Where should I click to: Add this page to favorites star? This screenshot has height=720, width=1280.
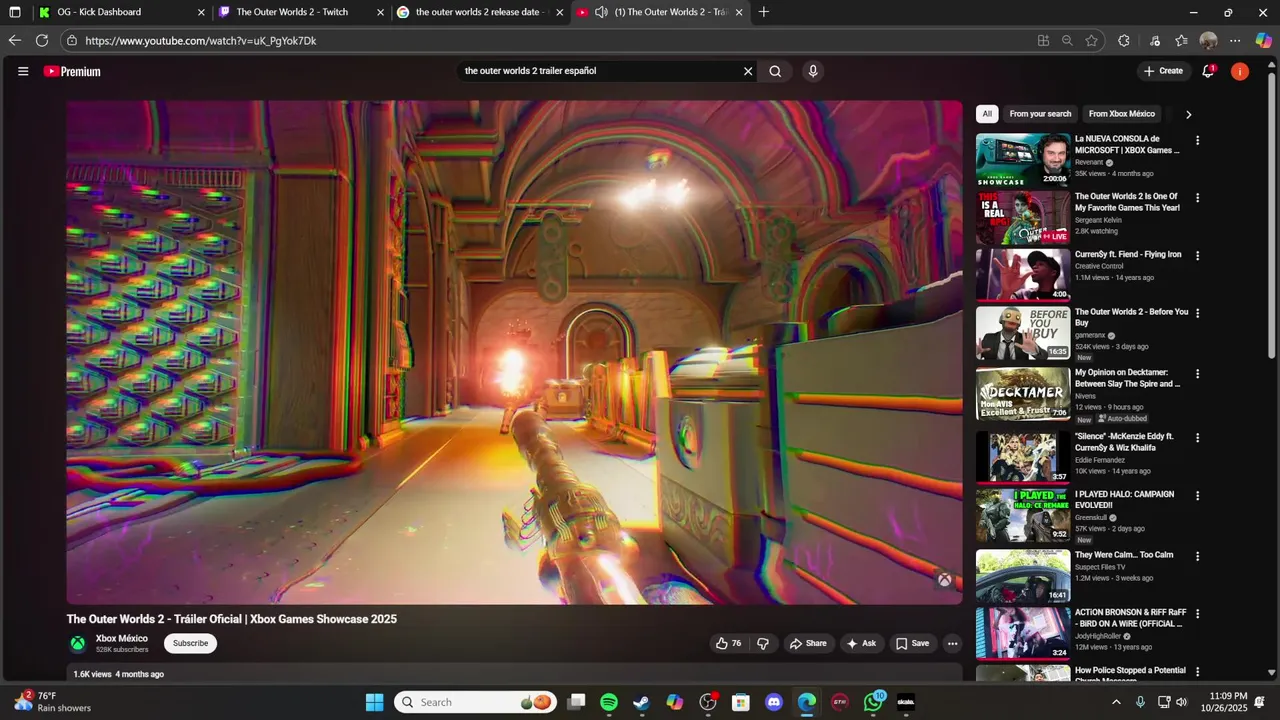pos(1091,41)
